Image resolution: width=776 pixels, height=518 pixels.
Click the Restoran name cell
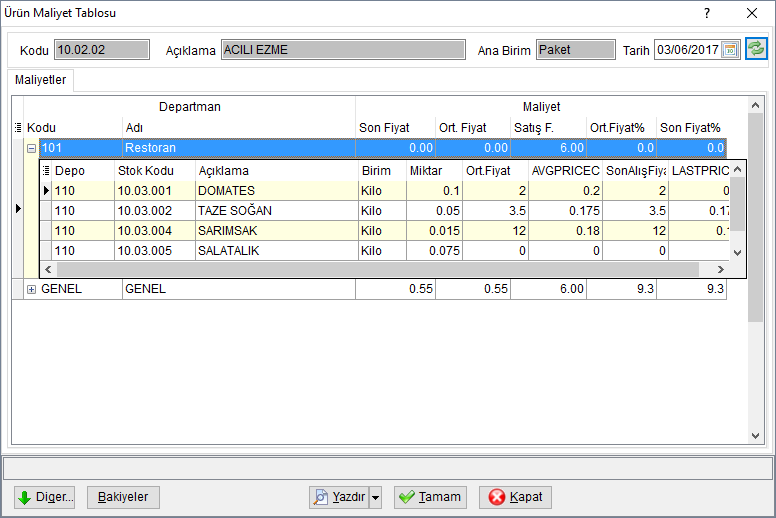tap(239, 148)
